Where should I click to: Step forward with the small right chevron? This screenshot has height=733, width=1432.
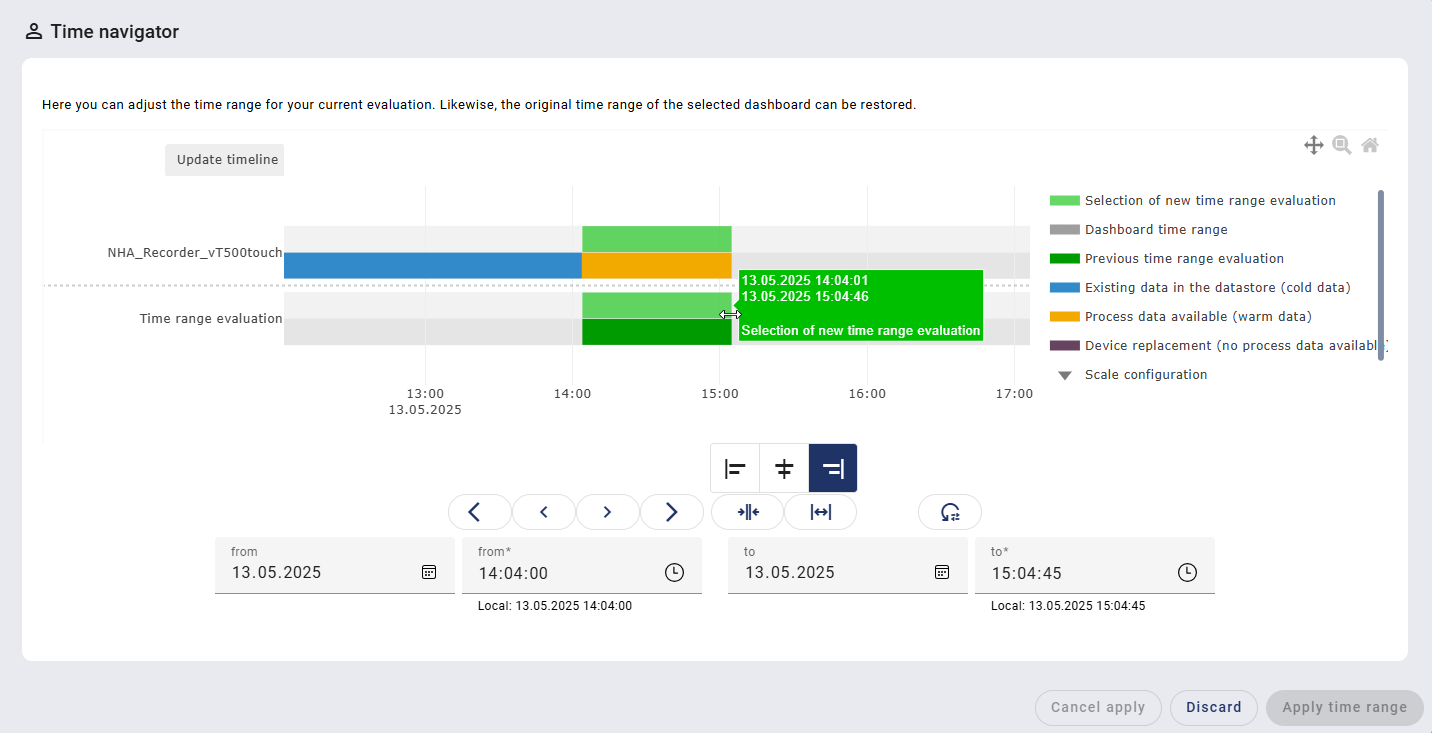[x=607, y=512]
